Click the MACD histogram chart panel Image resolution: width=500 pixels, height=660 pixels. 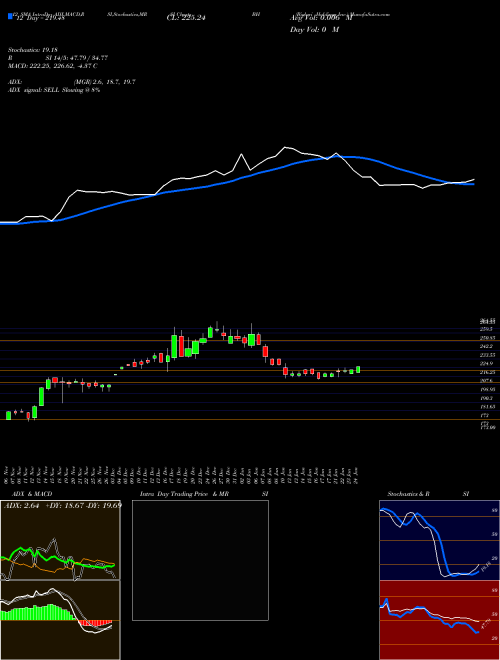coord(60,620)
